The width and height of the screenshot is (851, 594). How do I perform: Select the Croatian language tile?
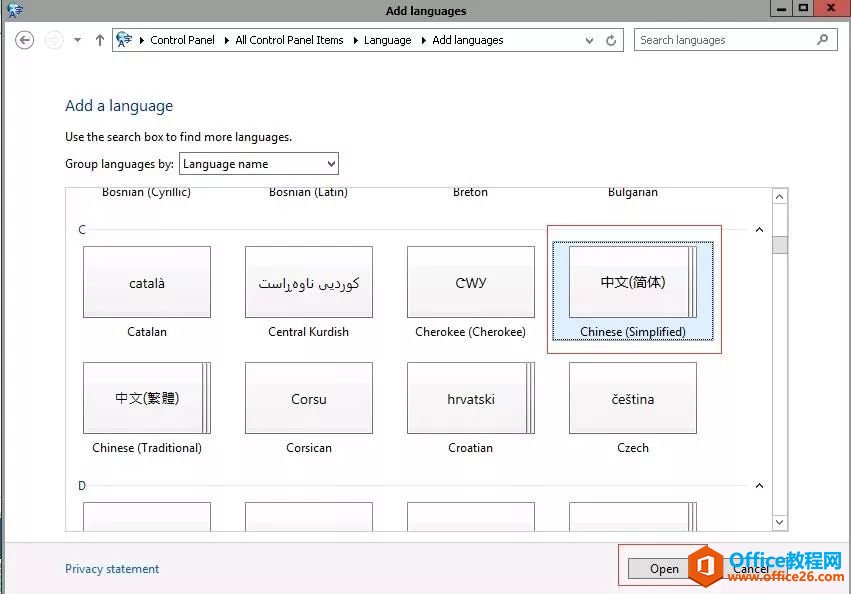tap(471, 408)
